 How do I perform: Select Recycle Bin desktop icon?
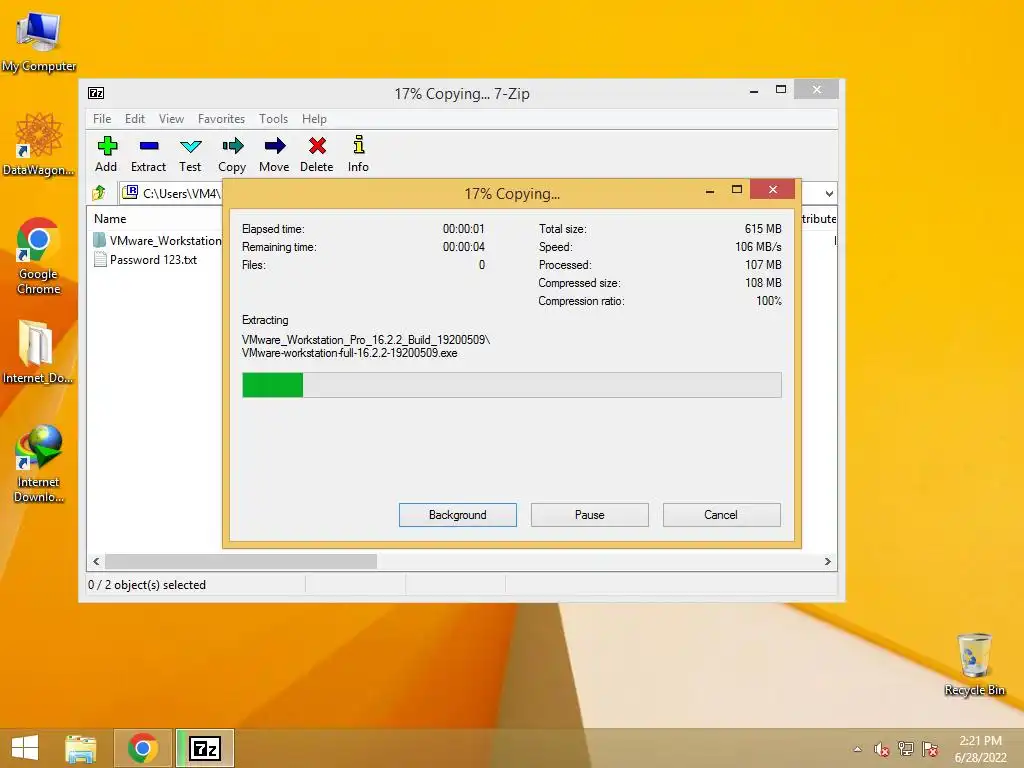(974, 664)
